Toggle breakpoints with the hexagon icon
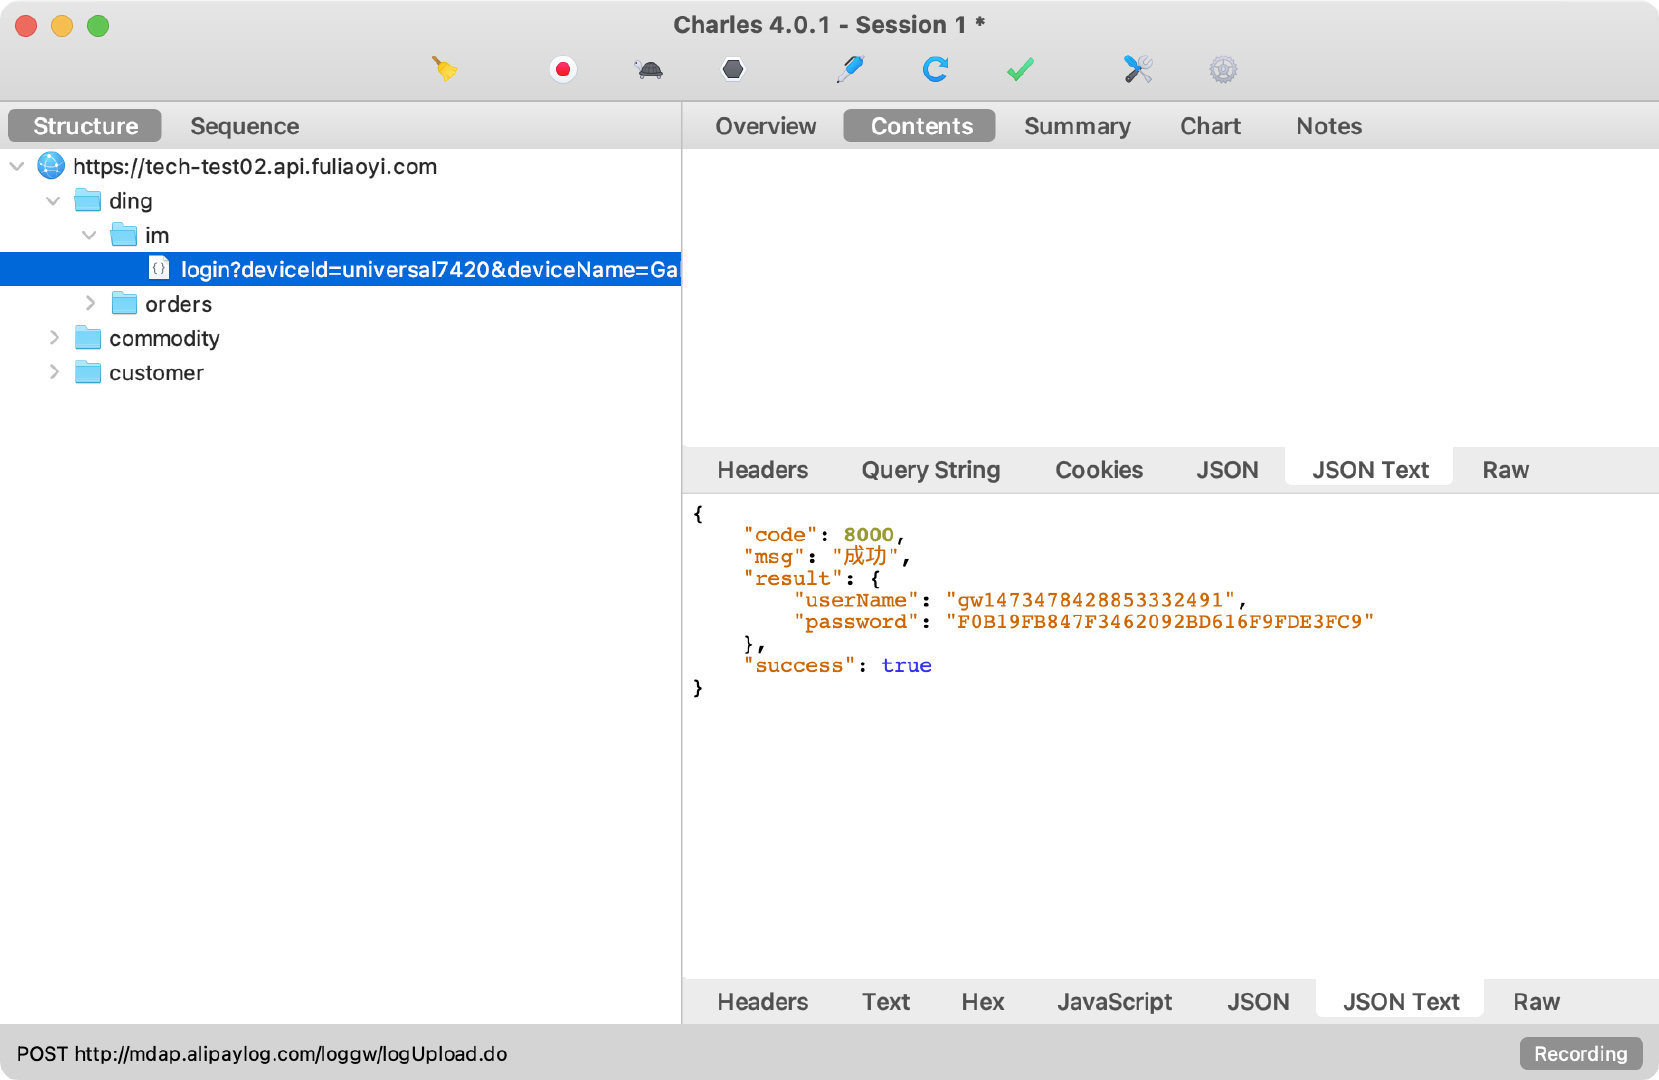Screen dimensions: 1659x1080 click(x=733, y=69)
